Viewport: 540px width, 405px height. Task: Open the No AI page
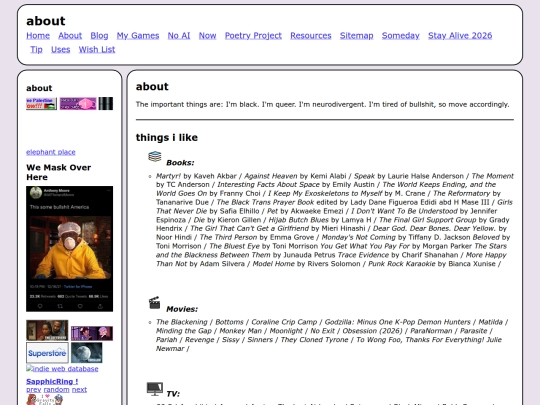click(x=179, y=35)
